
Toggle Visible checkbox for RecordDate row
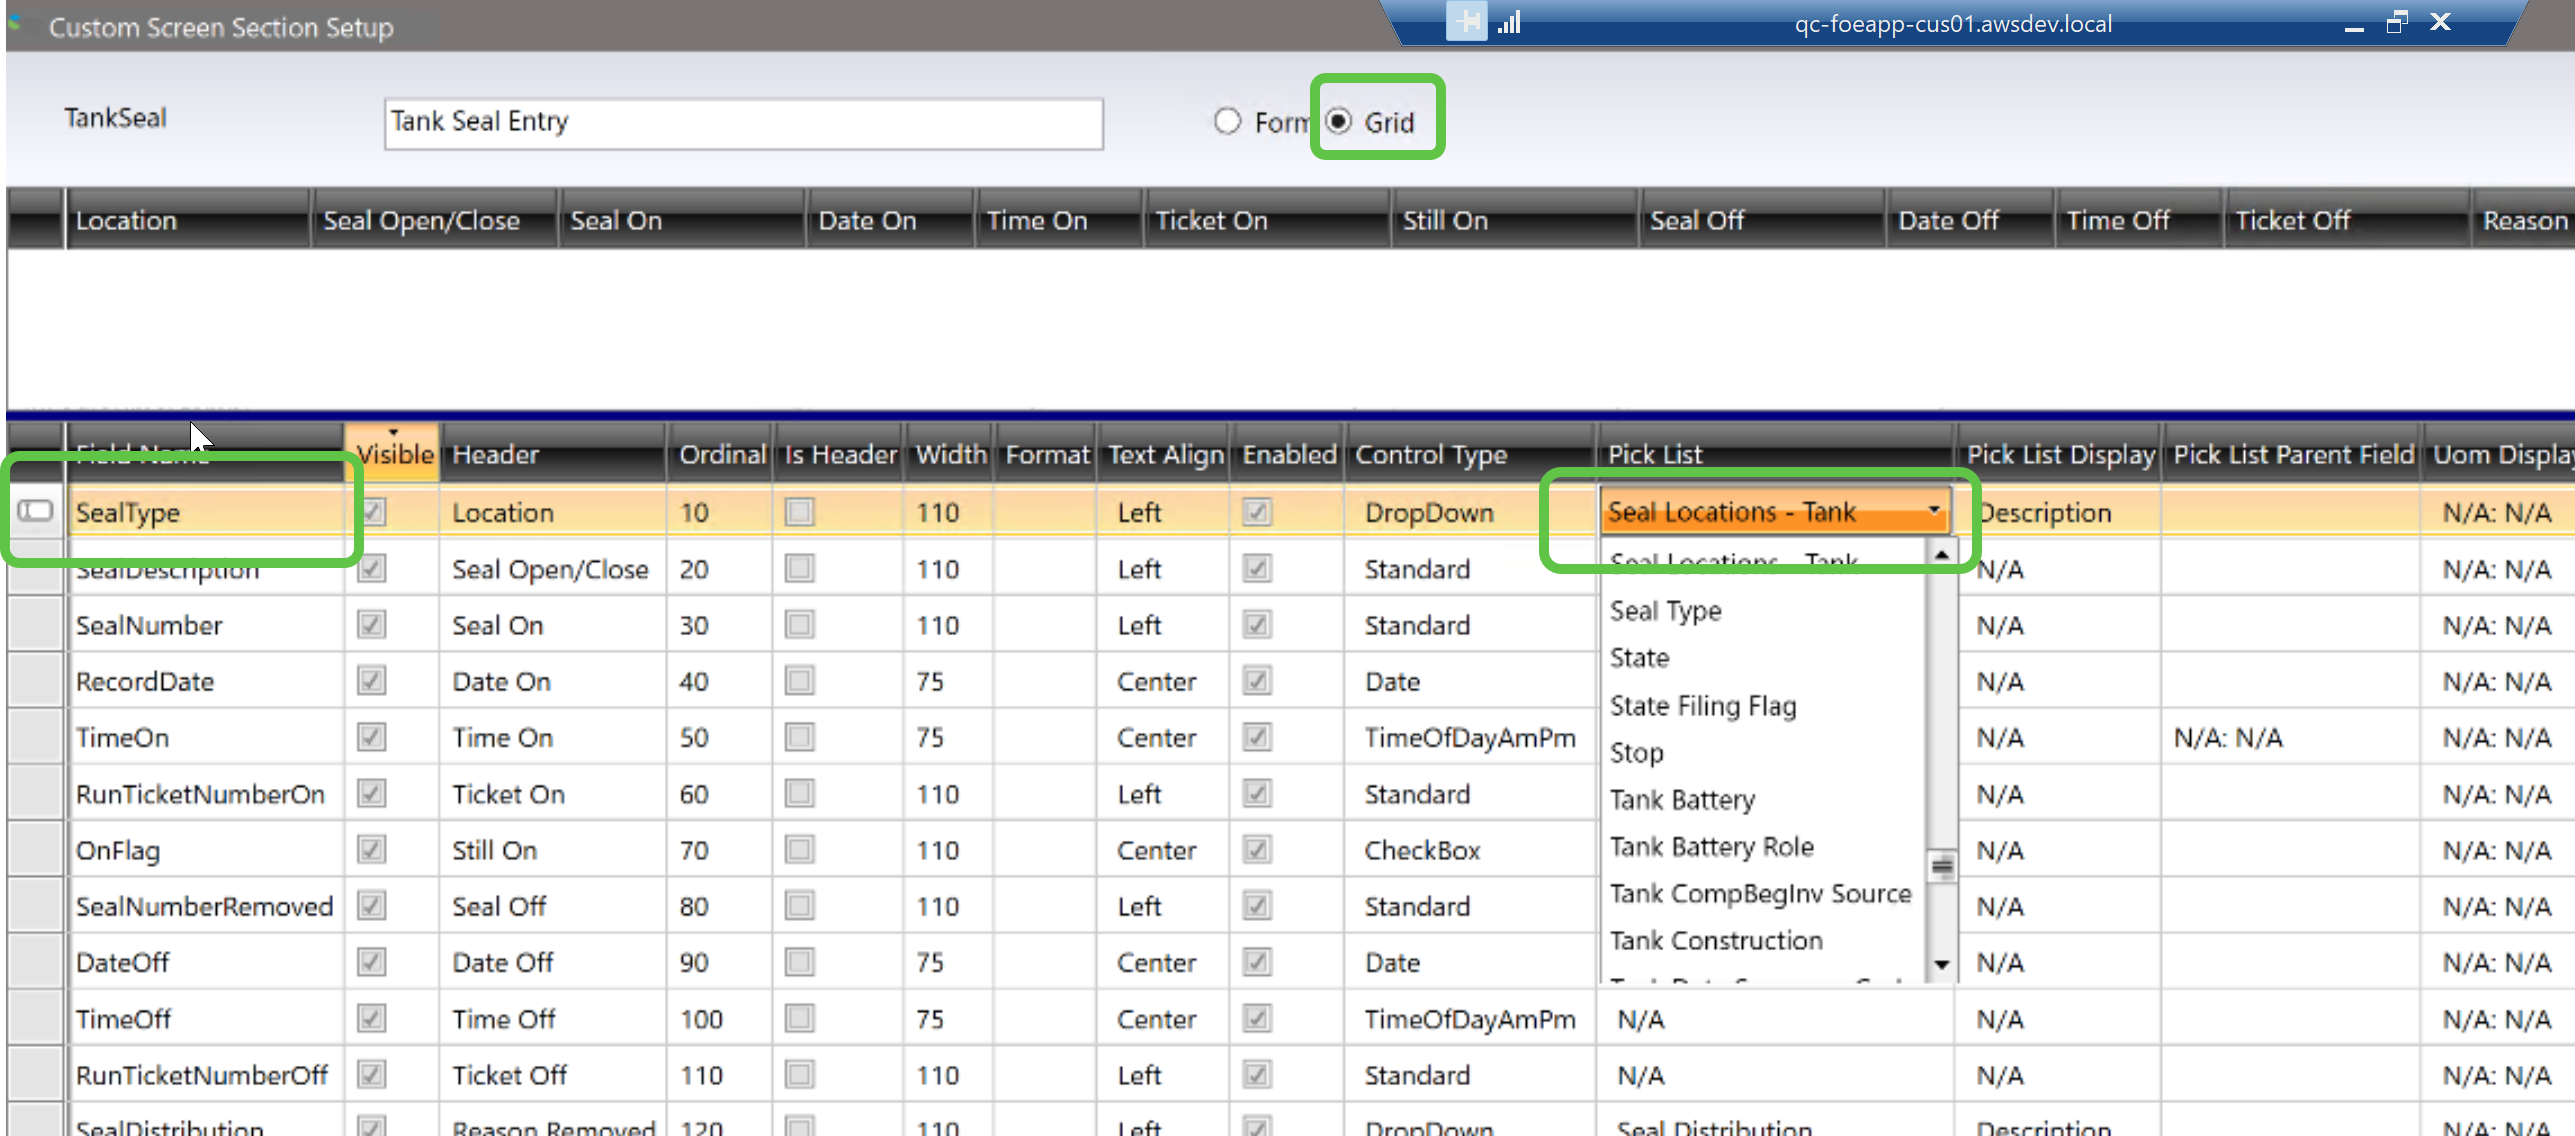[371, 681]
